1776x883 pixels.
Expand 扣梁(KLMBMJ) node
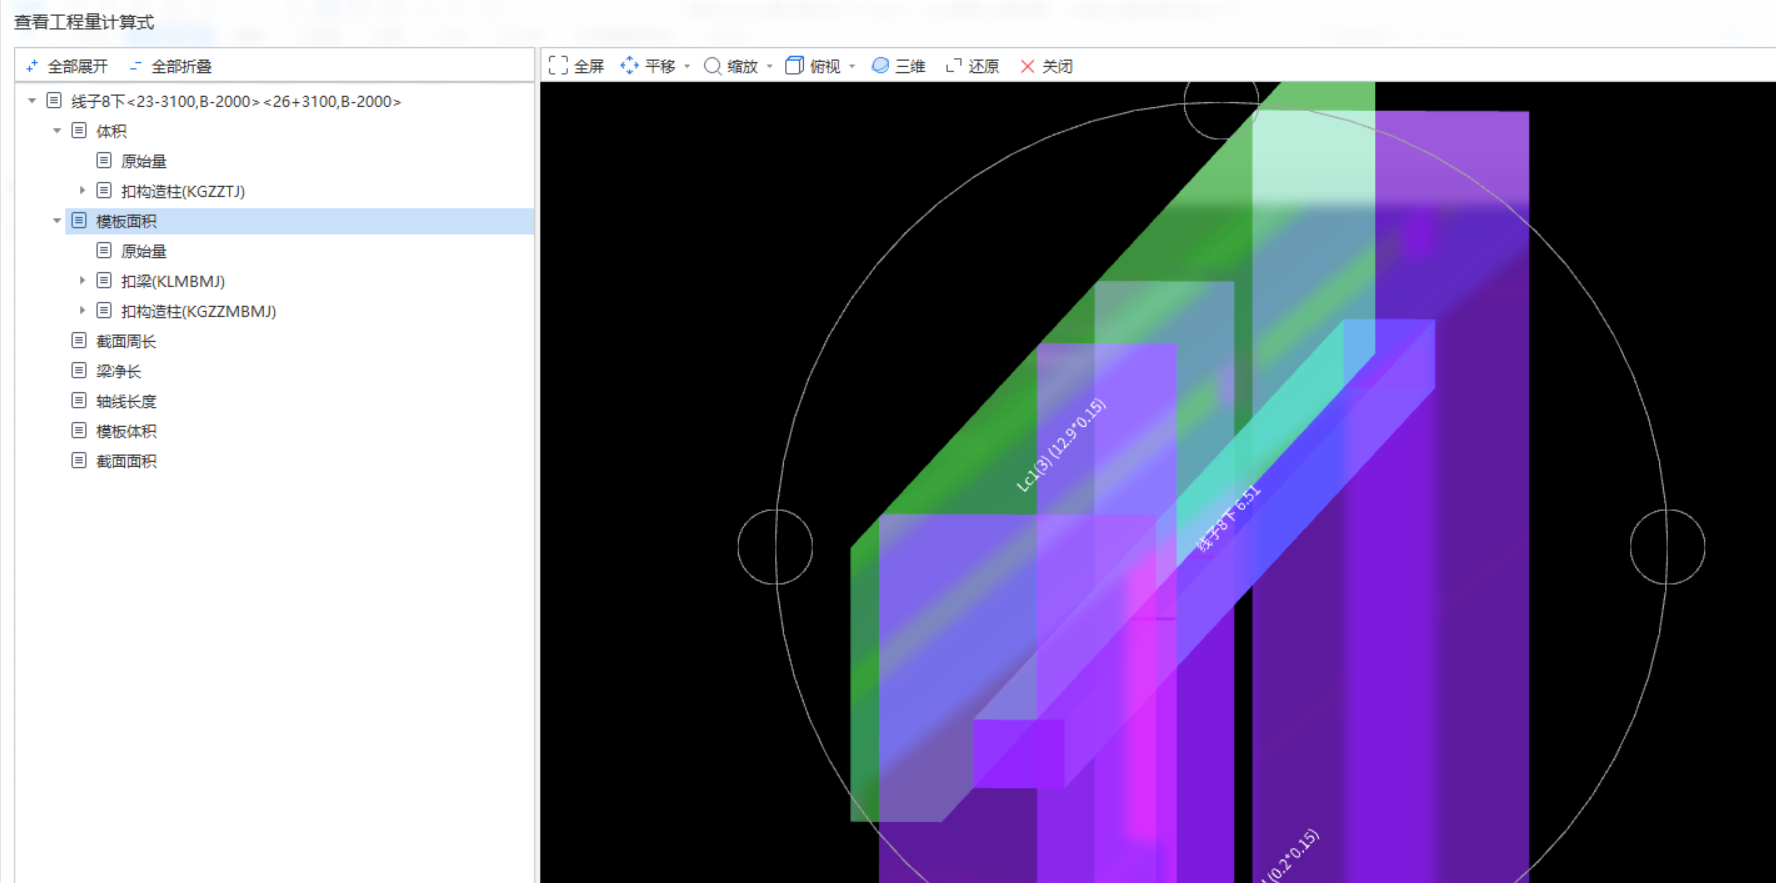pos(82,280)
